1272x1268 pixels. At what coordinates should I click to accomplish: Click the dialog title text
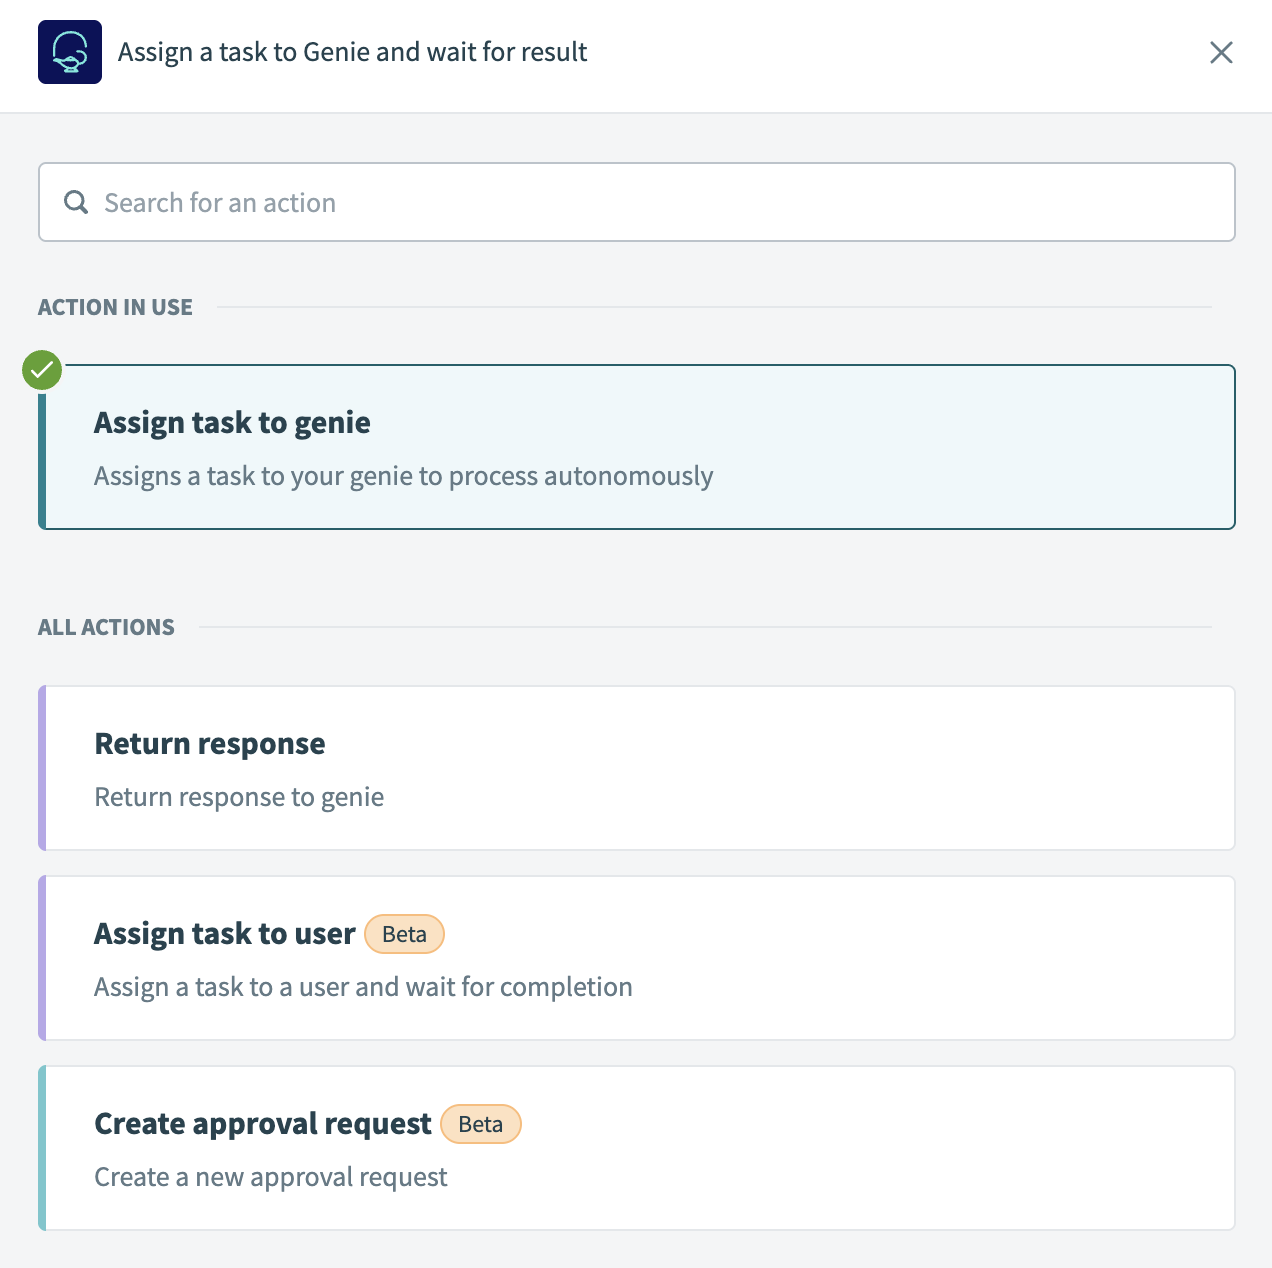(x=352, y=52)
